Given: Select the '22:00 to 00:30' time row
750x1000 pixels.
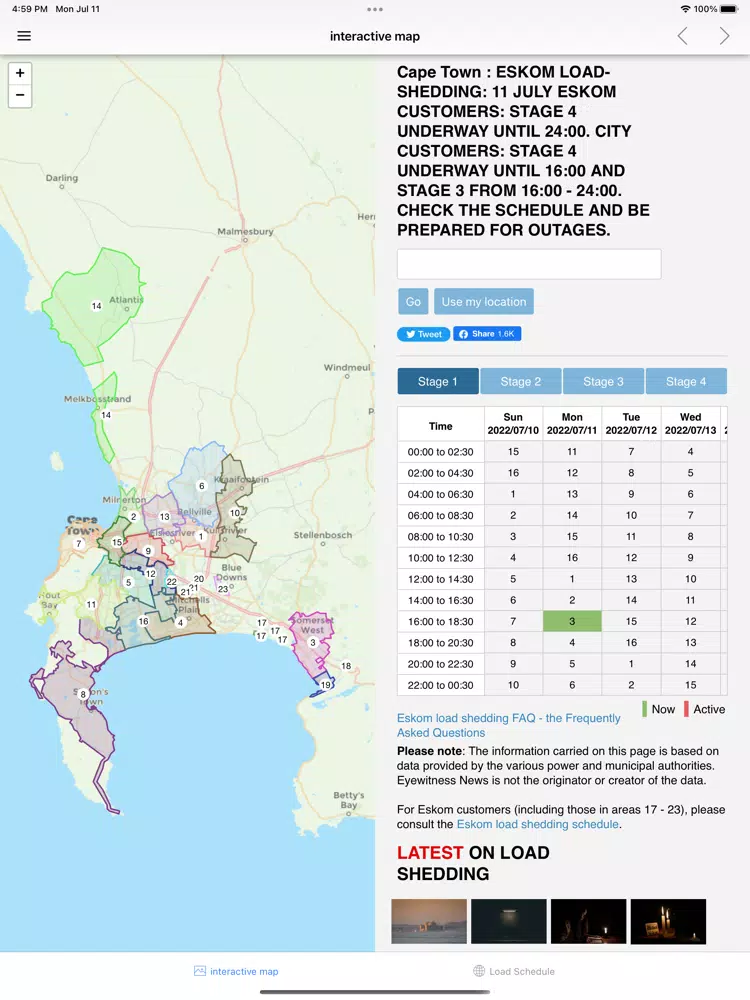Looking at the screenshot, I should pyautogui.click(x=562, y=685).
